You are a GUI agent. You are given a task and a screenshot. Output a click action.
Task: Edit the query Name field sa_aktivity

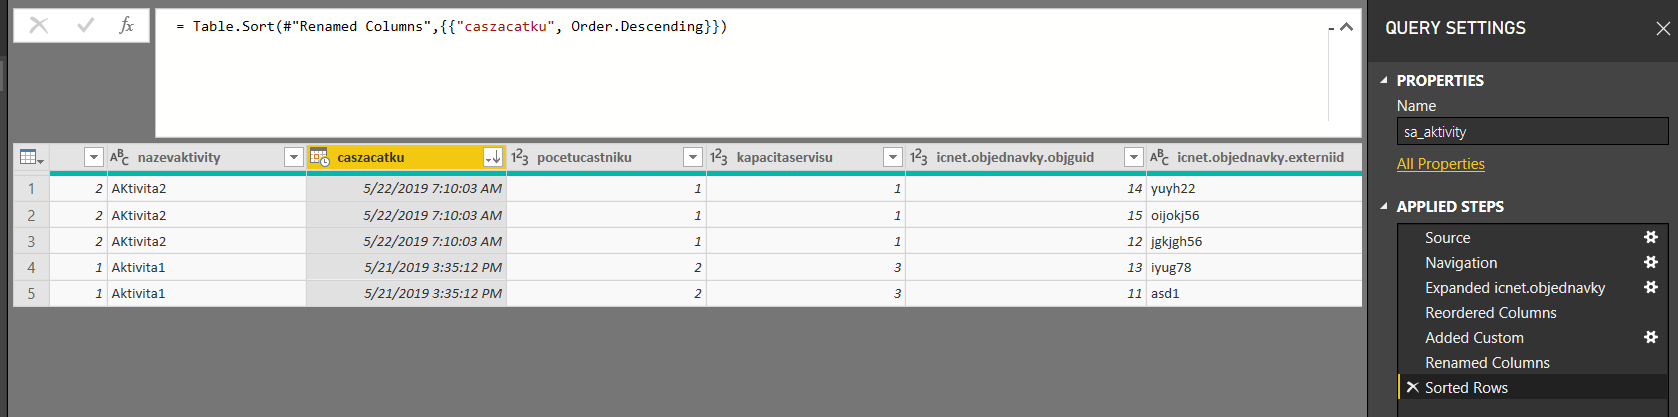click(1532, 132)
